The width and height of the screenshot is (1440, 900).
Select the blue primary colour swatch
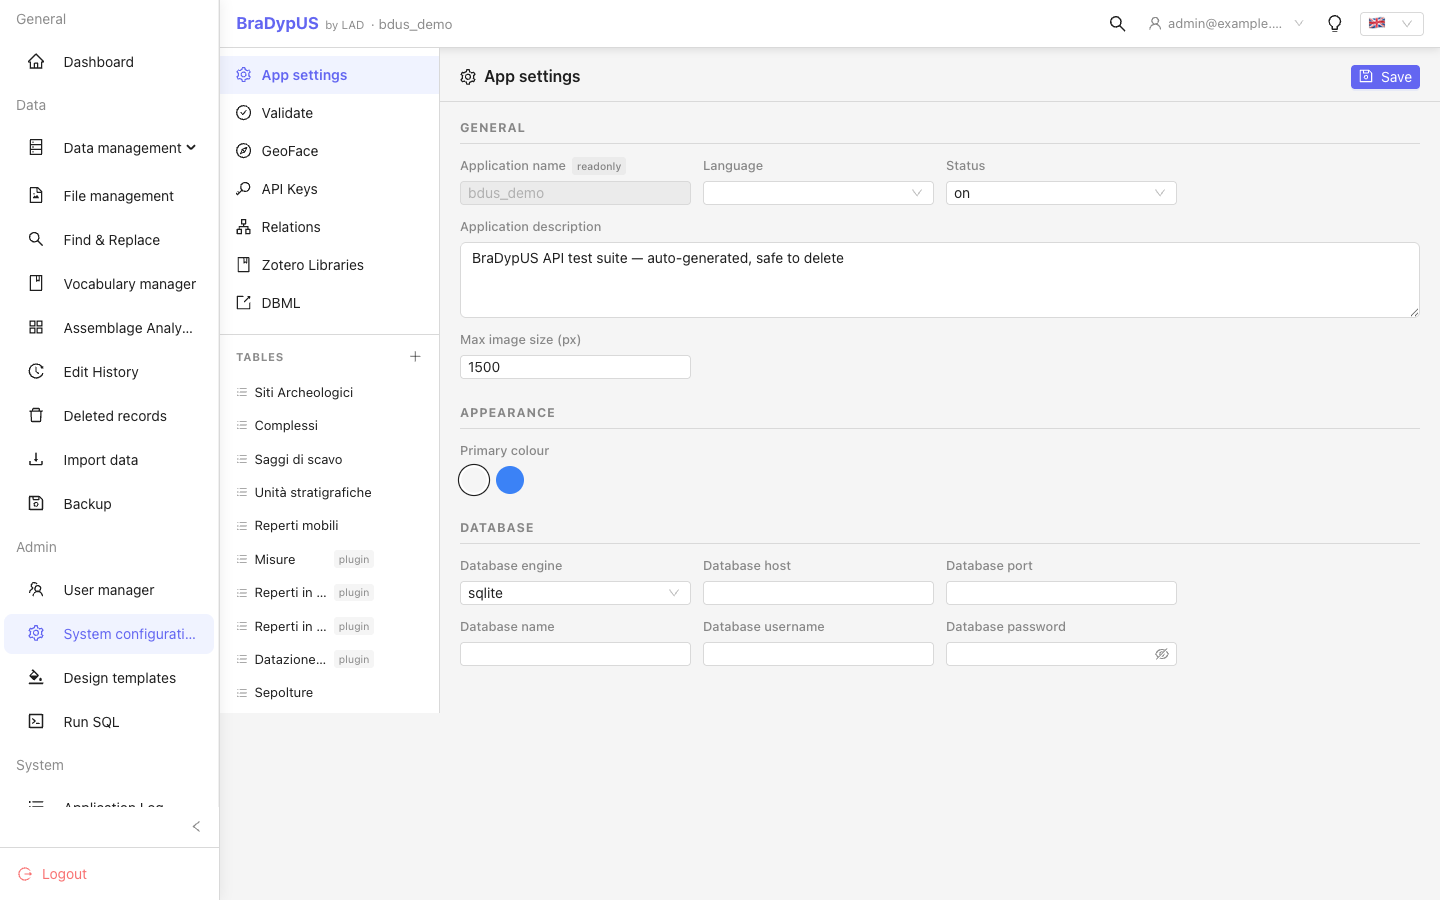510,480
